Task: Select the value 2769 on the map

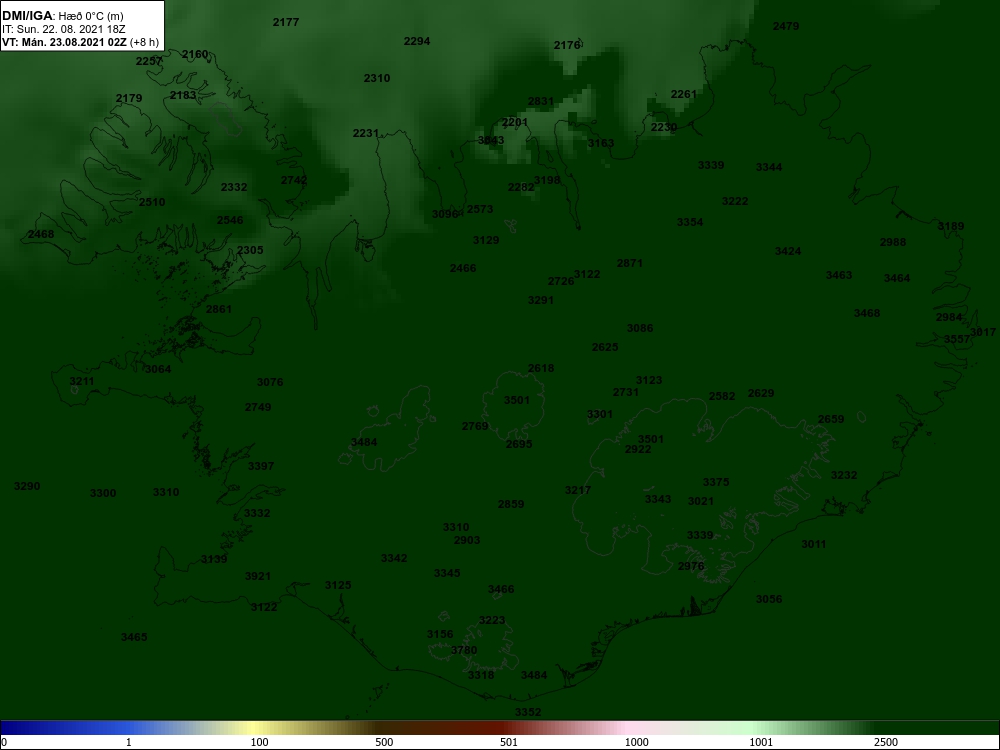Action: (475, 427)
